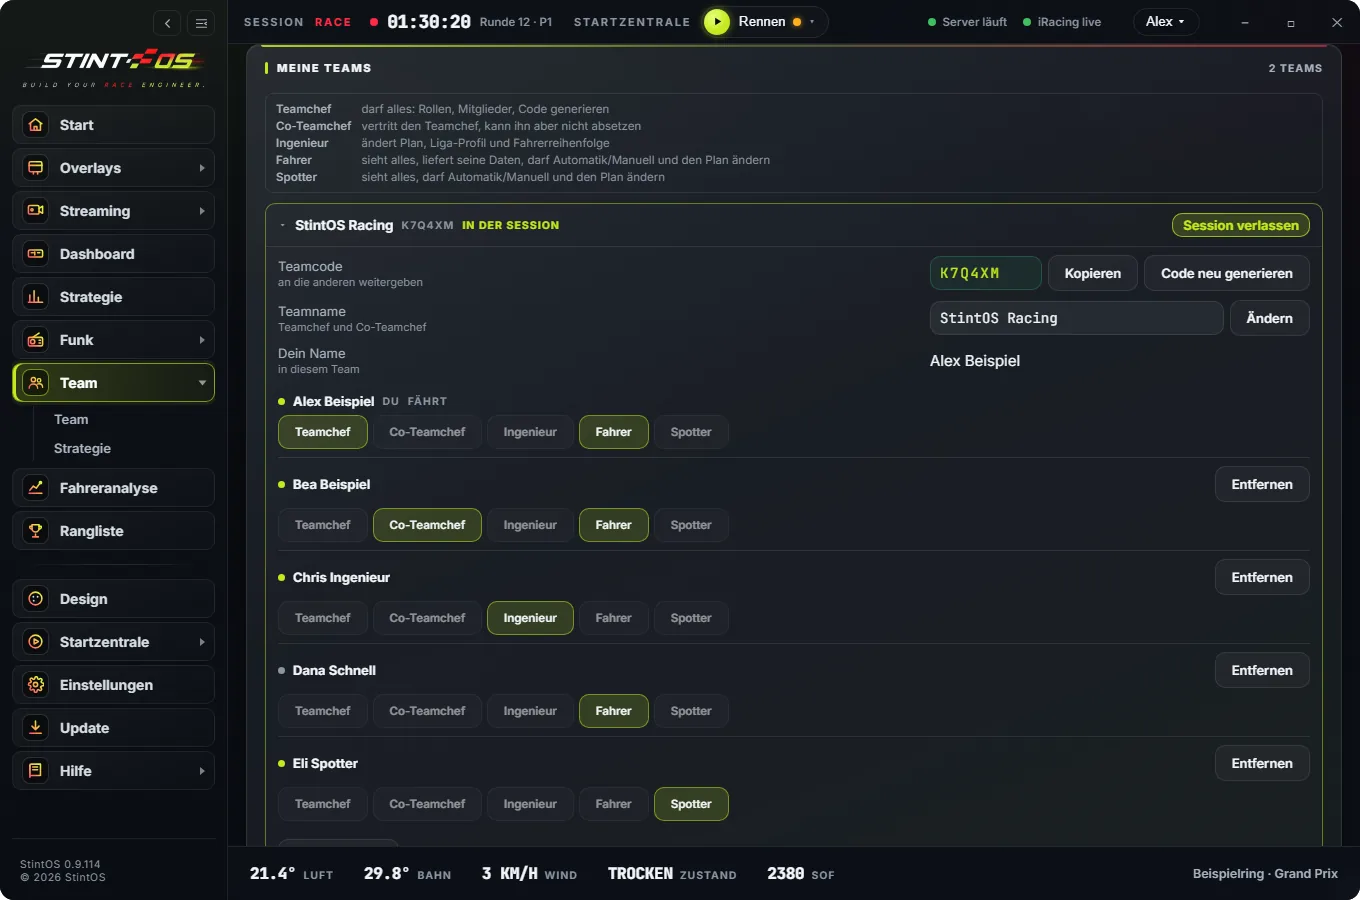Viewport: 1360px width, 900px height.
Task: Open the Dashboard icon
Action: coord(36,254)
